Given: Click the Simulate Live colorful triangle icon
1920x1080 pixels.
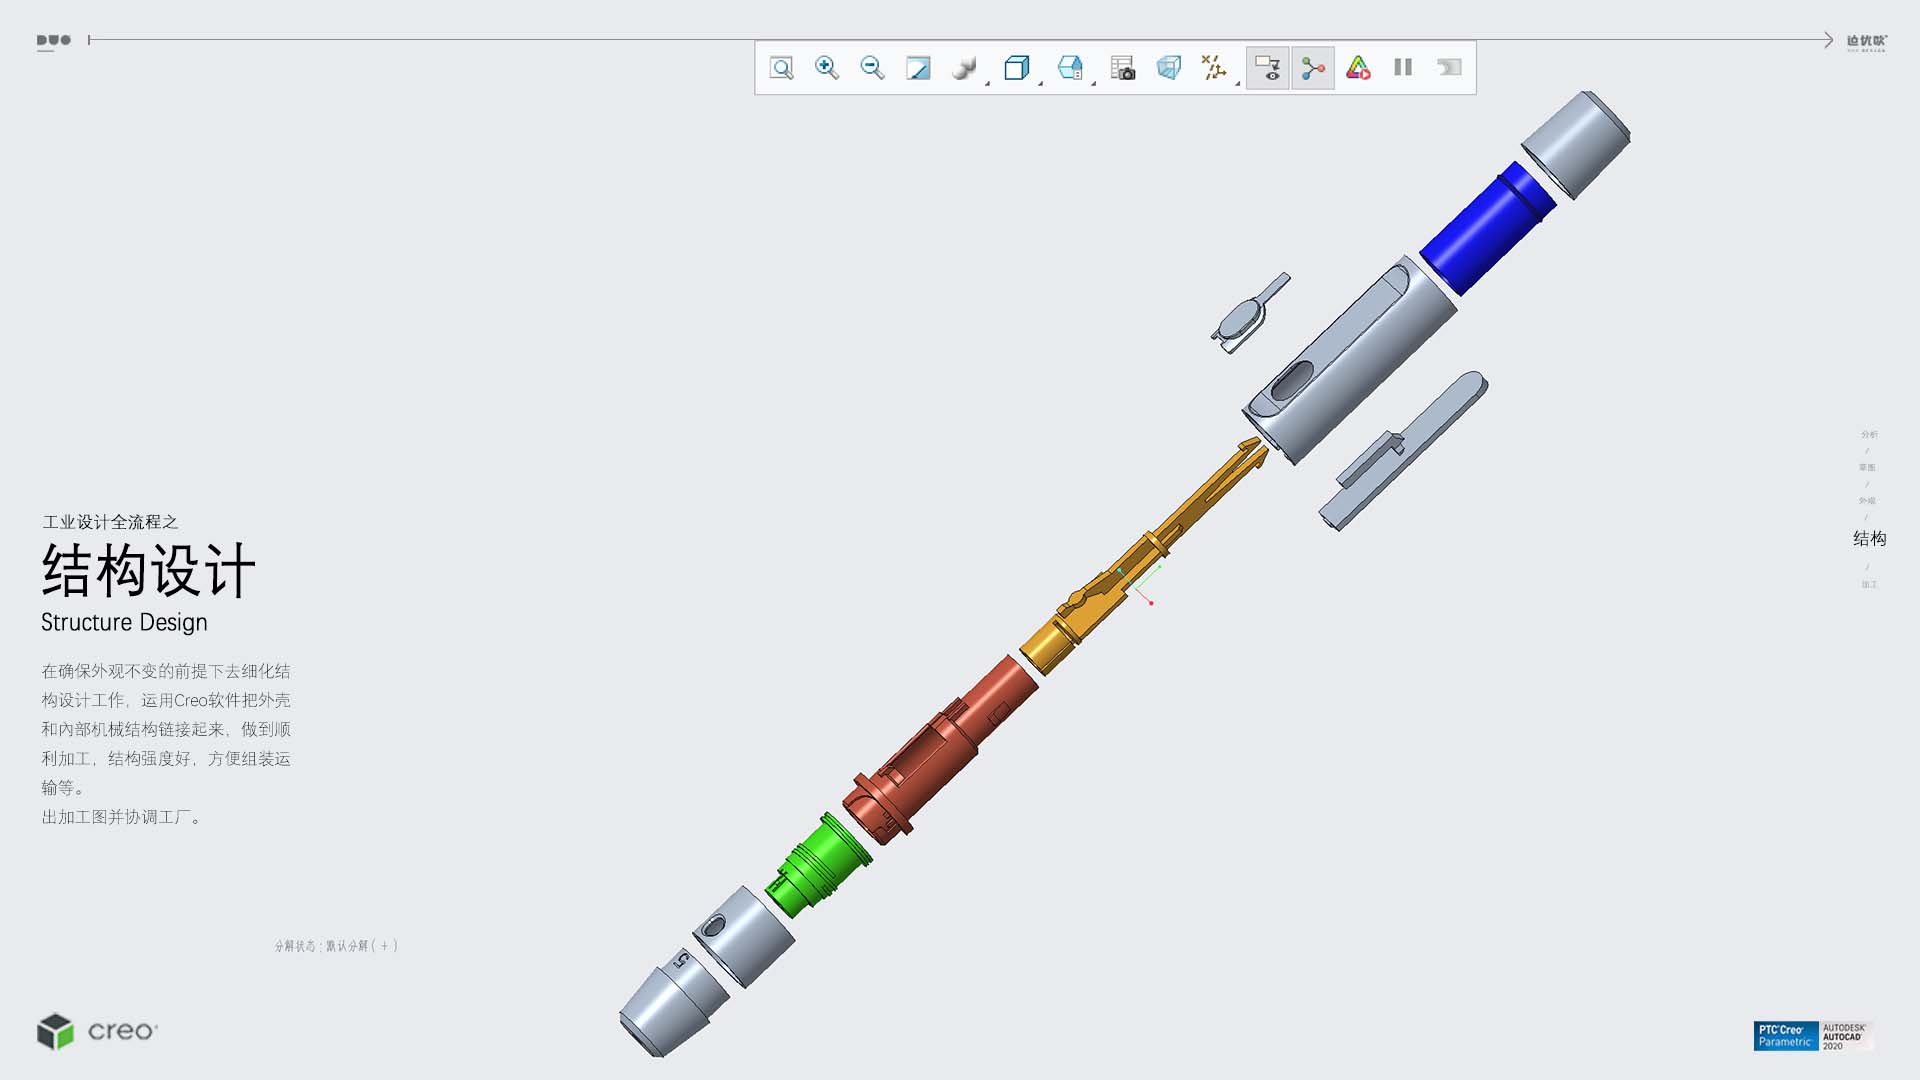Looking at the screenshot, I should click(1358, 68).
